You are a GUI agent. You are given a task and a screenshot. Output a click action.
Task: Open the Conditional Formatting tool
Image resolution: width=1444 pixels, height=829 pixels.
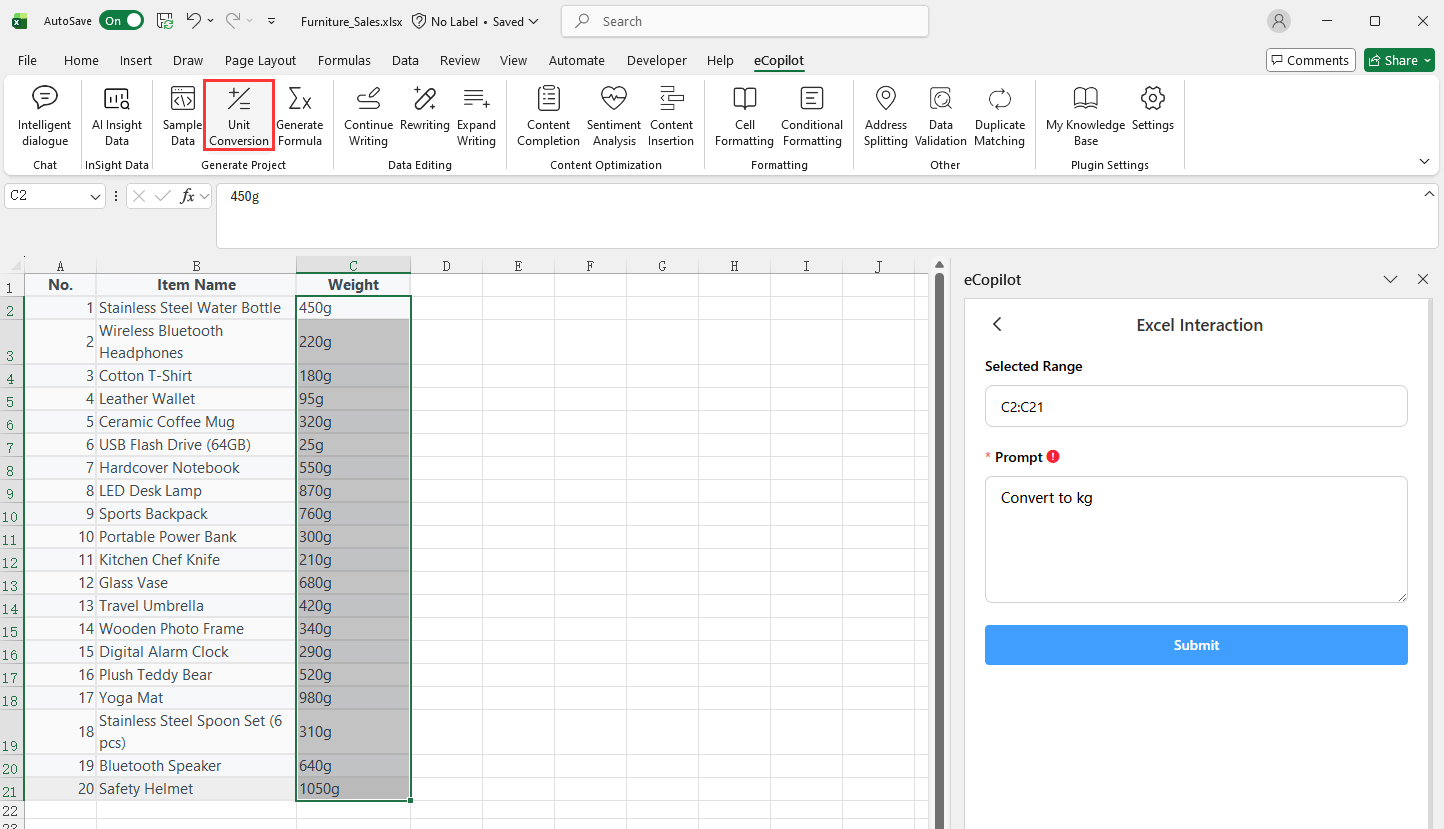point(811,116)
